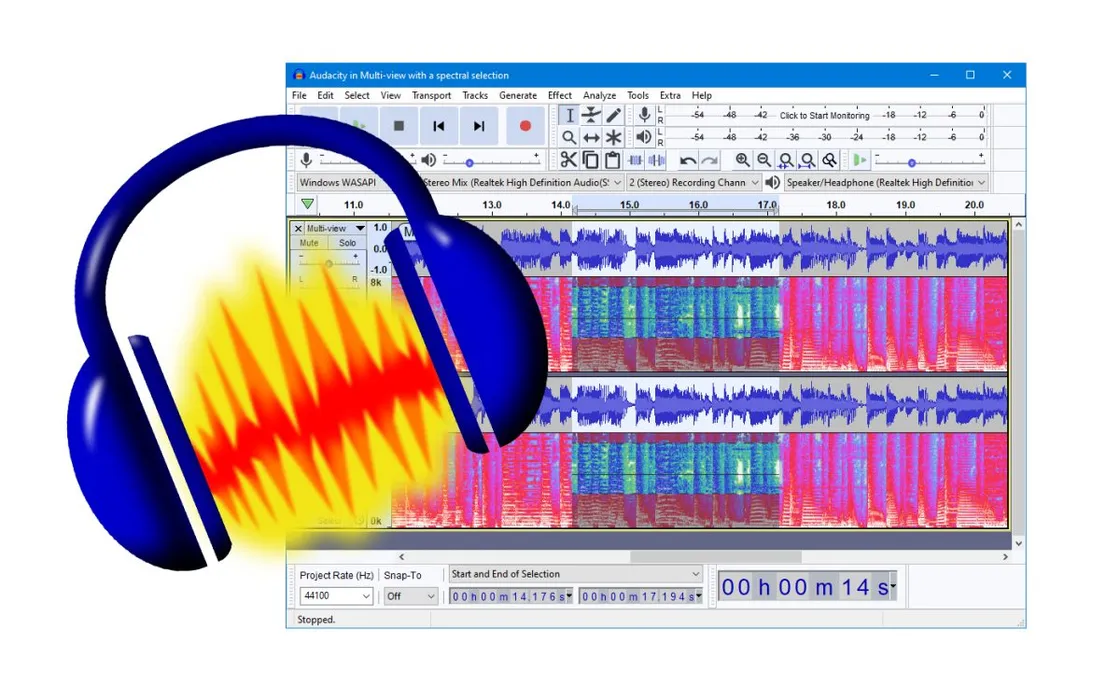This screenshot has width=1120, height=700.
Task: Open the Generate menu
Action: pos(518,95)
